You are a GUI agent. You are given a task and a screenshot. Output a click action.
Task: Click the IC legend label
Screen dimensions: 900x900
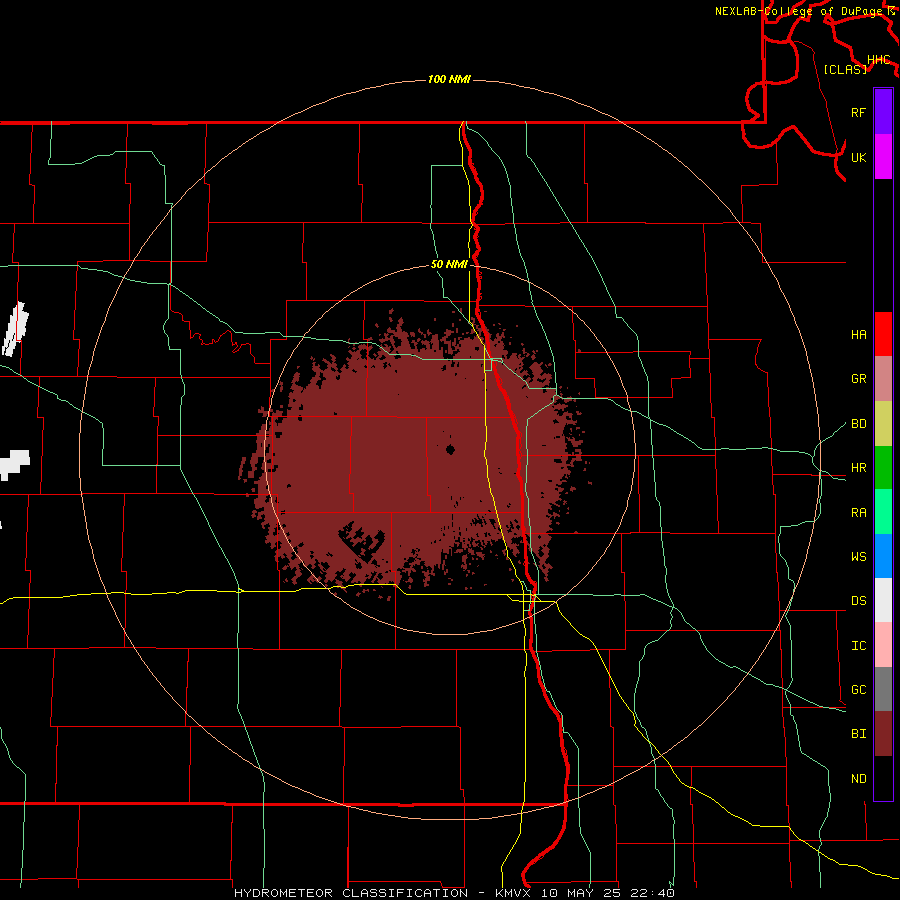coord(859,646)
